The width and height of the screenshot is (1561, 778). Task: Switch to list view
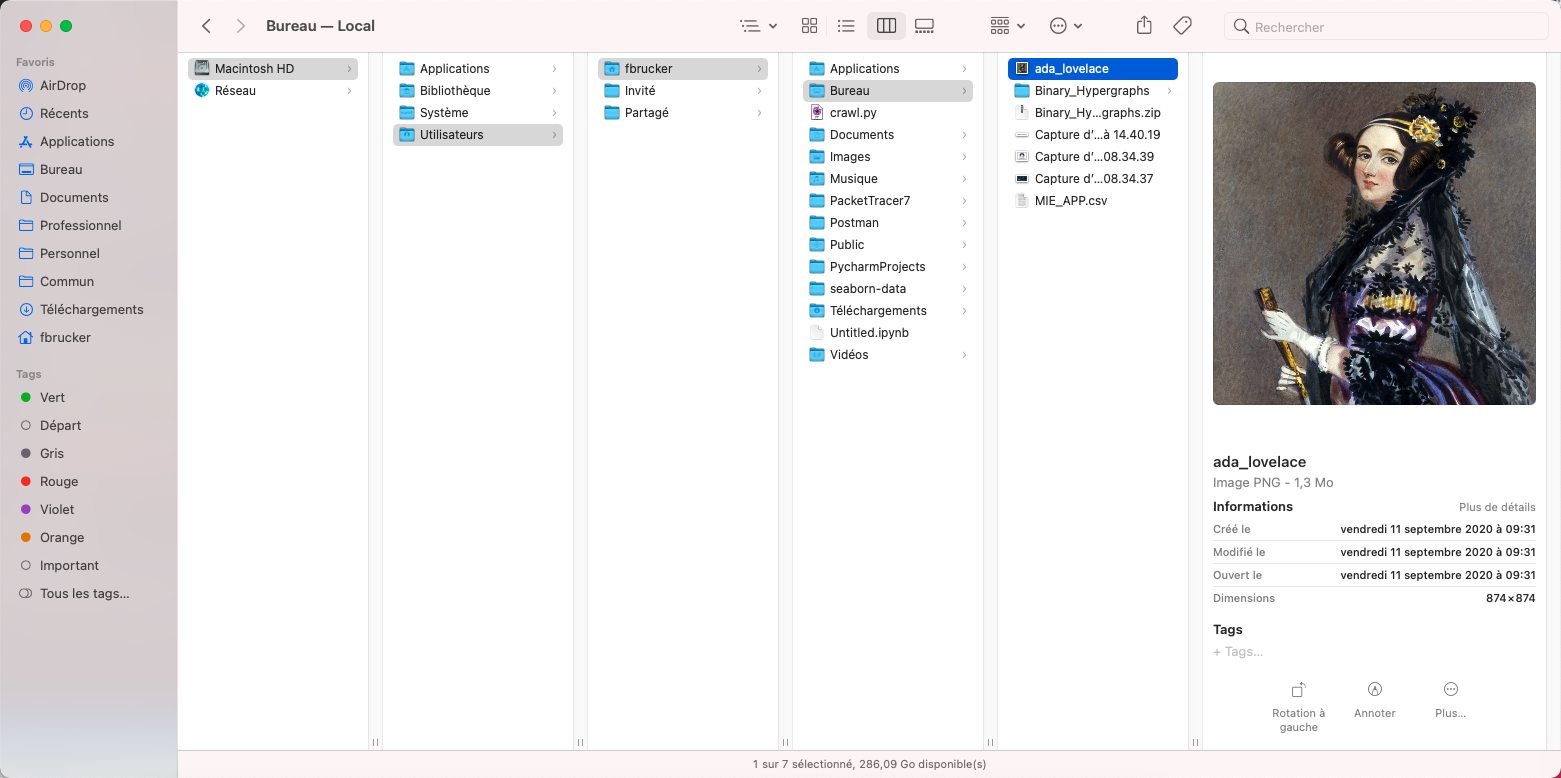[x=846, y=25]
